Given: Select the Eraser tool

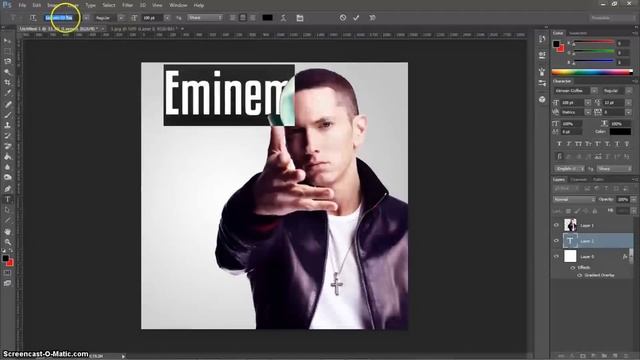Looking at the screenshot, I should tap(7, 146).
